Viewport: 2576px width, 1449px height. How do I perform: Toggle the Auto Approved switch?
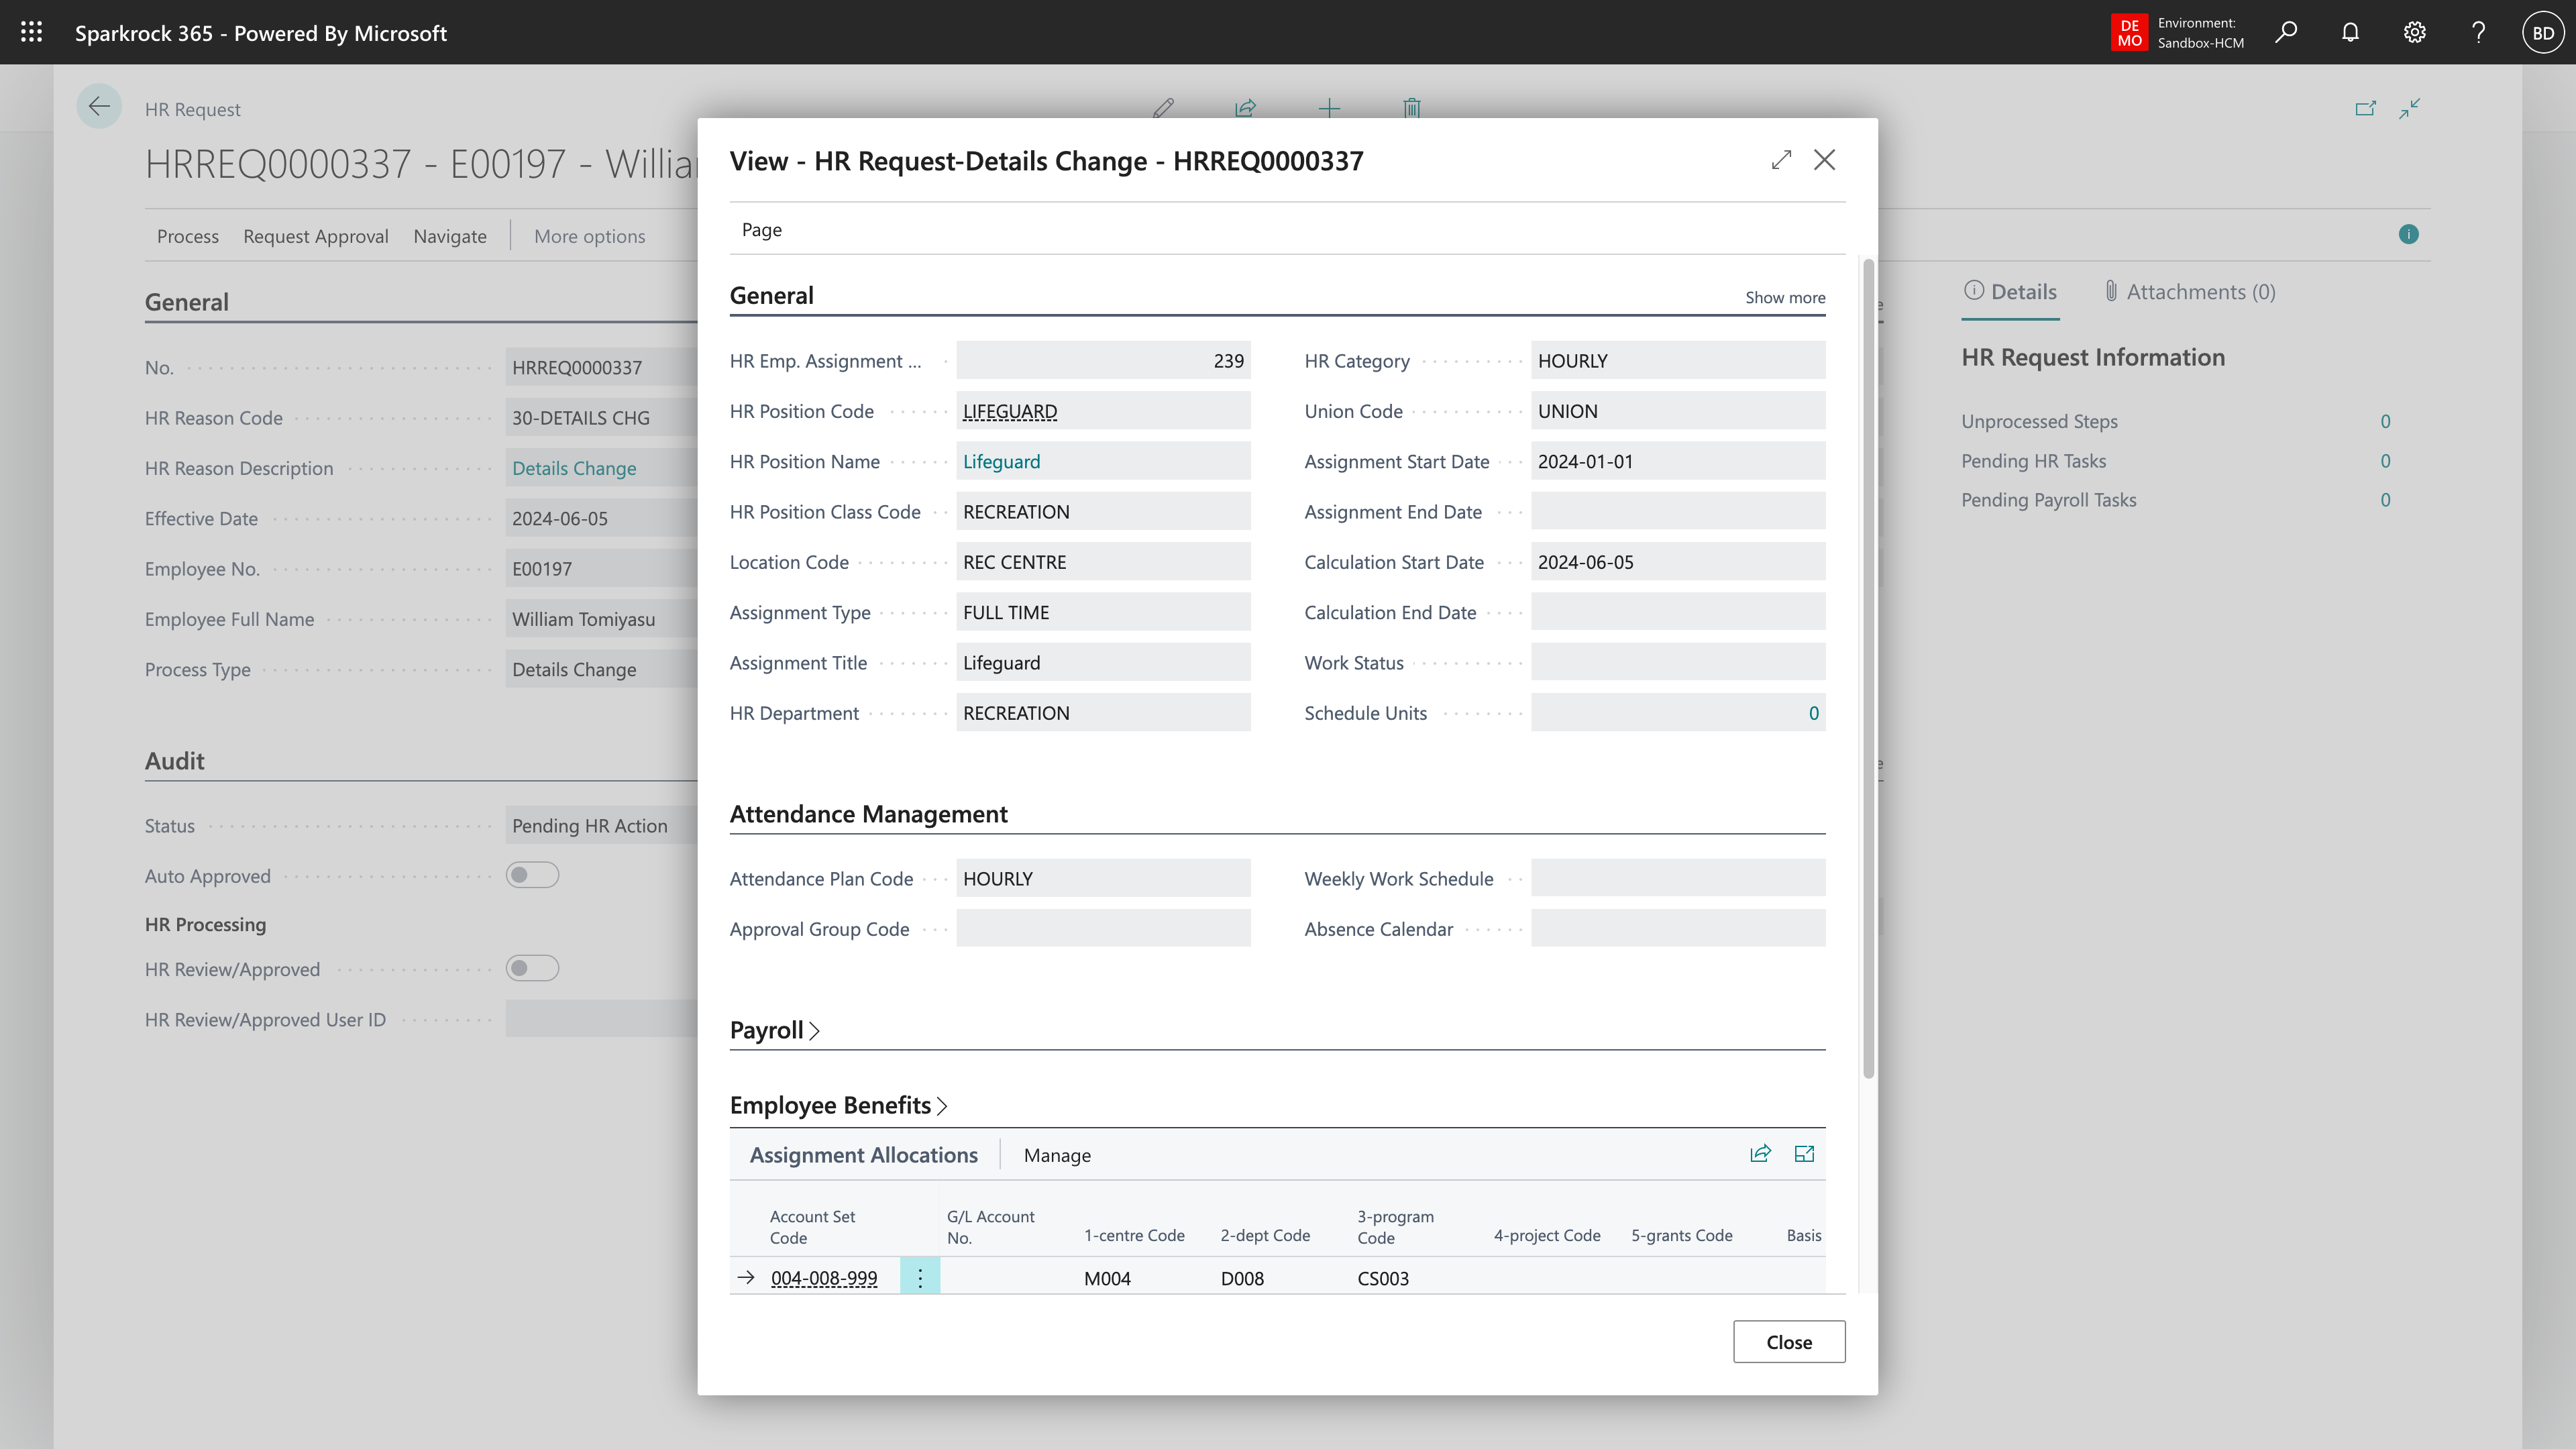[532, 875]
